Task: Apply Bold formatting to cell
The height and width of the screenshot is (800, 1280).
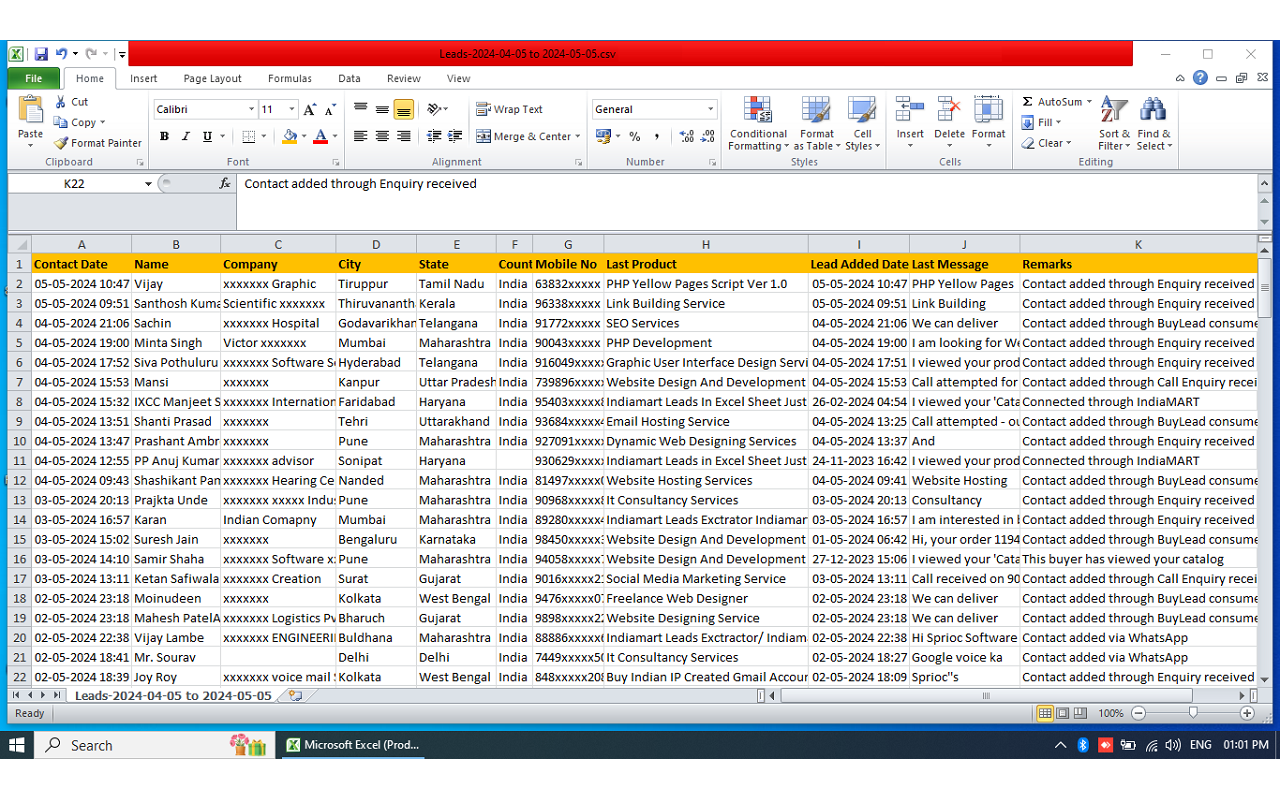Action: coord(164,137)
